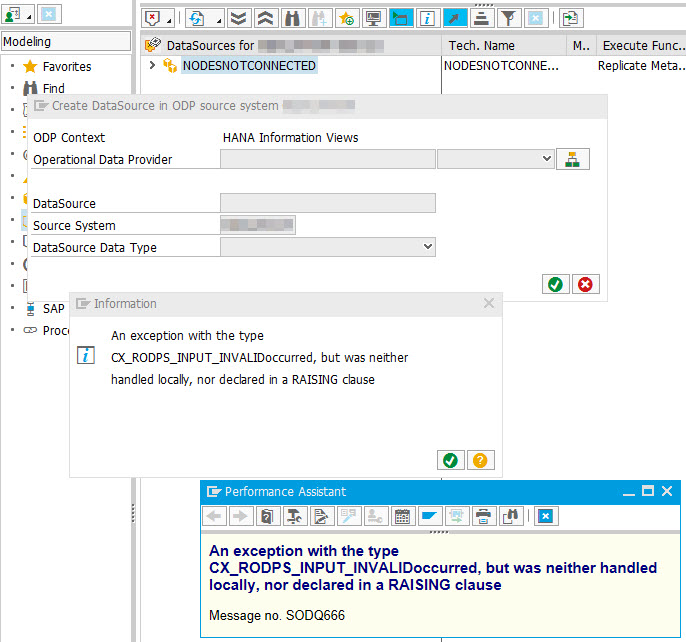Viewport: 686px width, 642px height.
Task: Click the orange question mark Help button
Action: 480,460
